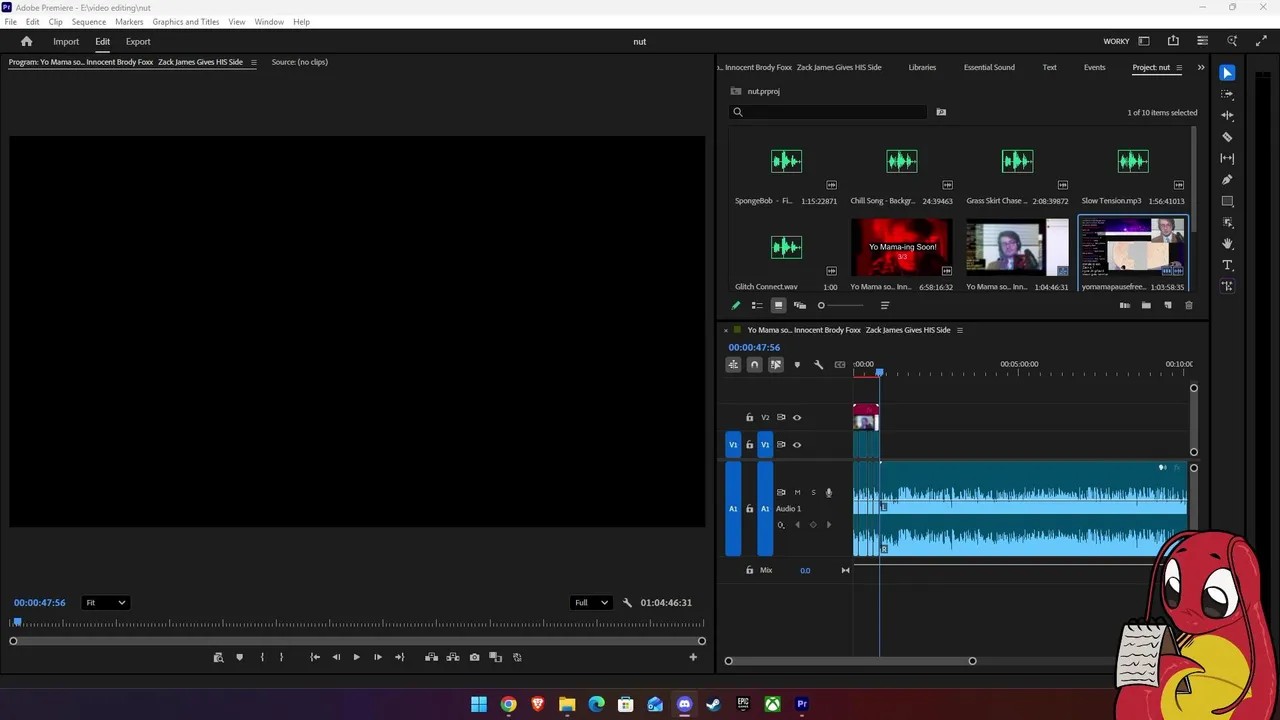This screenshot has width=1280, height=720.
Task: Open the Events panel tab
Action: pos(1095,67)
